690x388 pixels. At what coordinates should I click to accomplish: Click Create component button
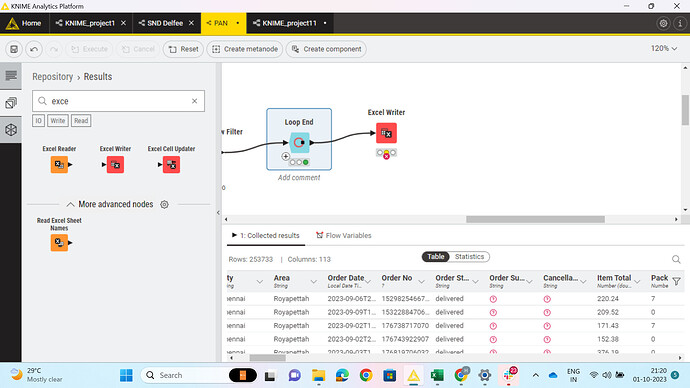[326, 49]
